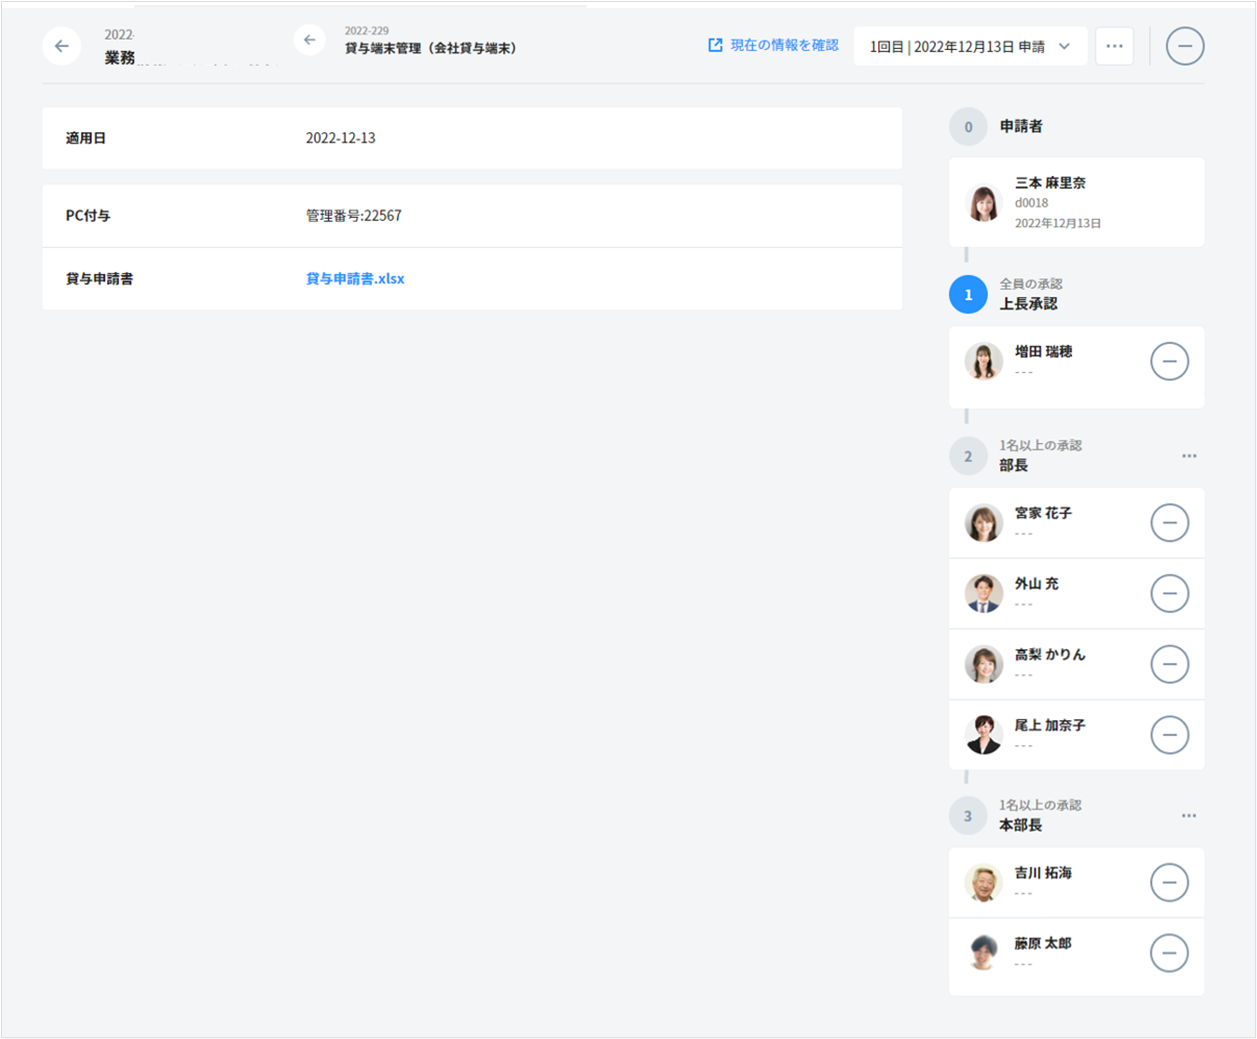
Task: Click the minus icon beside 高梨 かりん
Action: pos(1169,664)
